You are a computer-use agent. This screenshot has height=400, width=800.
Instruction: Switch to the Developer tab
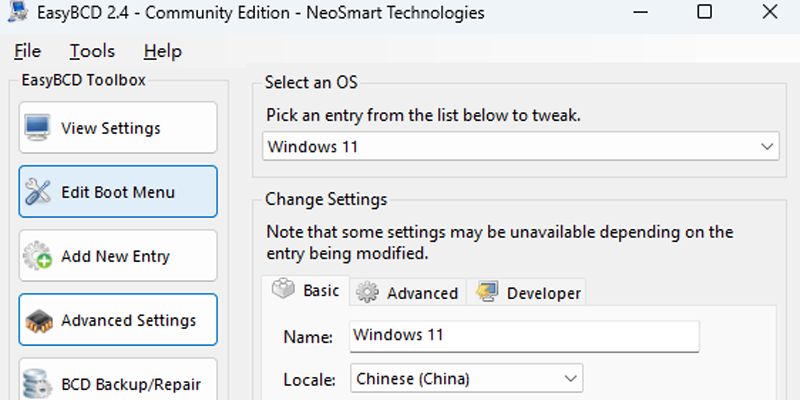[x=527, y=292]
